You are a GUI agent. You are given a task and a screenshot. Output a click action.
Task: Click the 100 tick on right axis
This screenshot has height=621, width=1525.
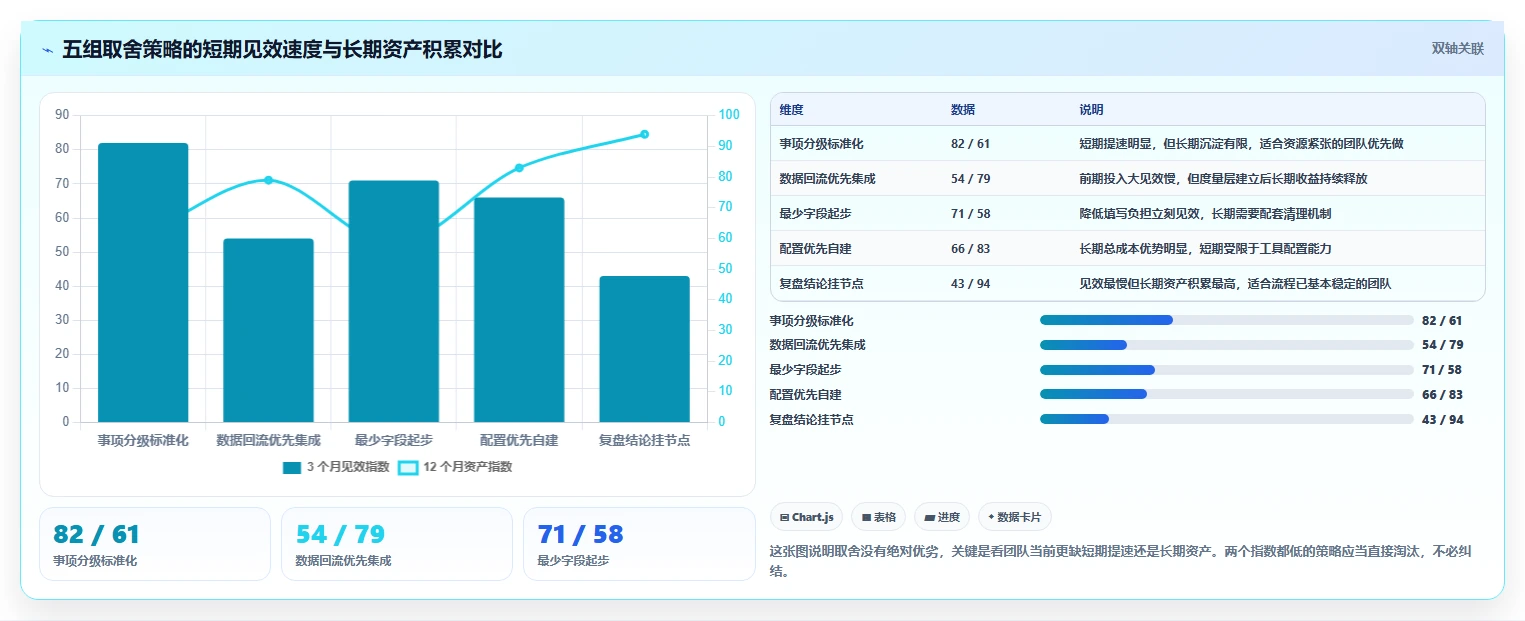pyautogui.click(x=729, y=115)
